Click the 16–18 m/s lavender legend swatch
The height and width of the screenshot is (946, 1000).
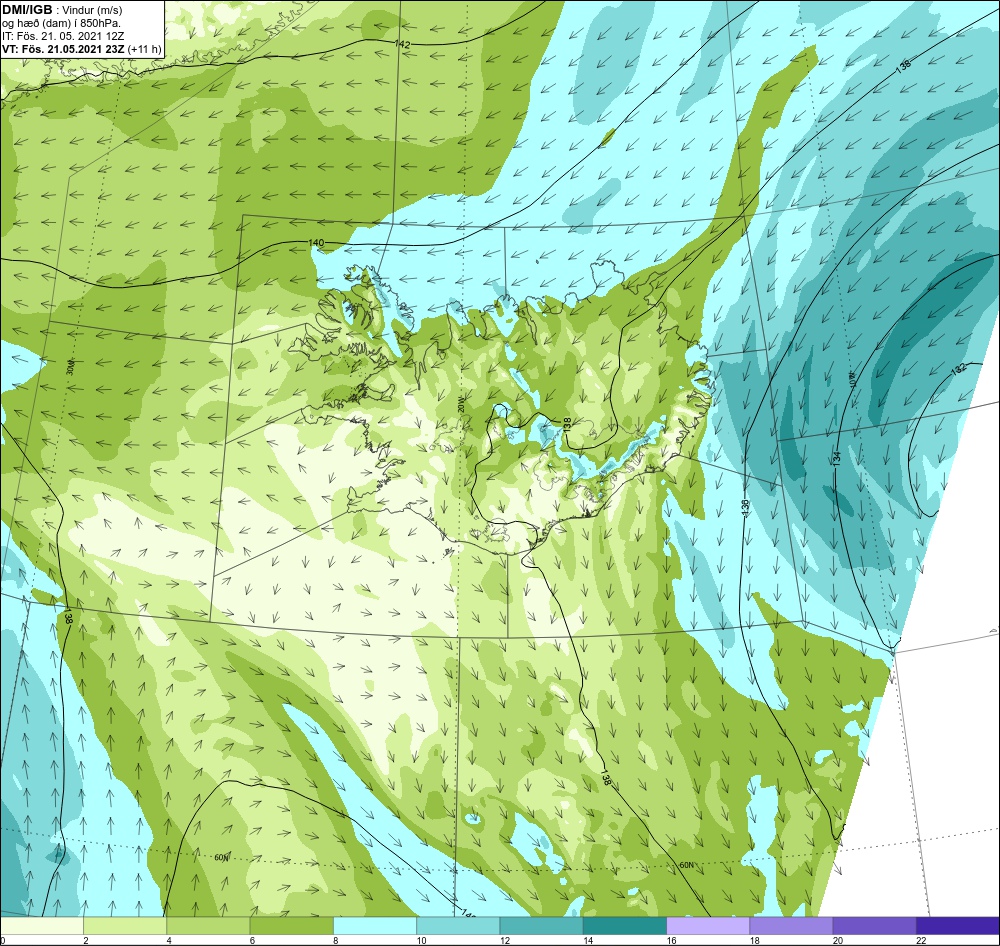click(708, 925)
